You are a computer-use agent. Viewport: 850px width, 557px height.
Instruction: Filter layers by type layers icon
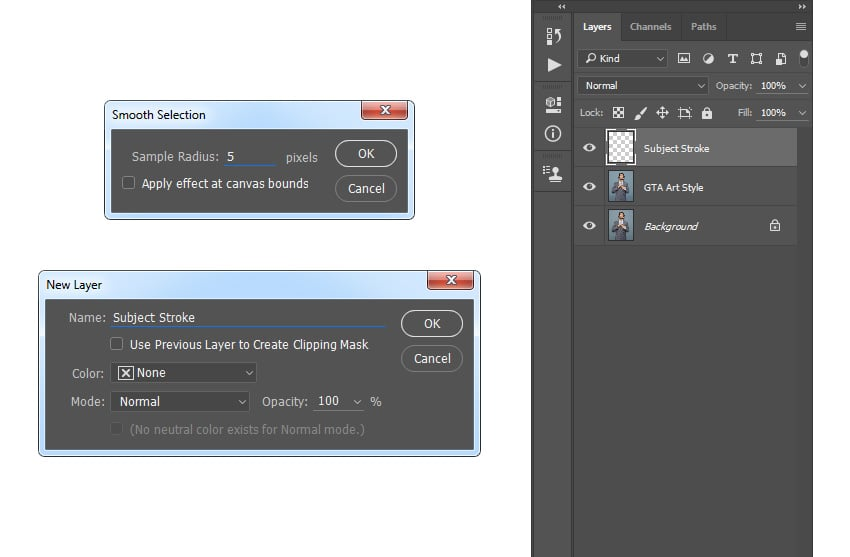click(732, 59)
